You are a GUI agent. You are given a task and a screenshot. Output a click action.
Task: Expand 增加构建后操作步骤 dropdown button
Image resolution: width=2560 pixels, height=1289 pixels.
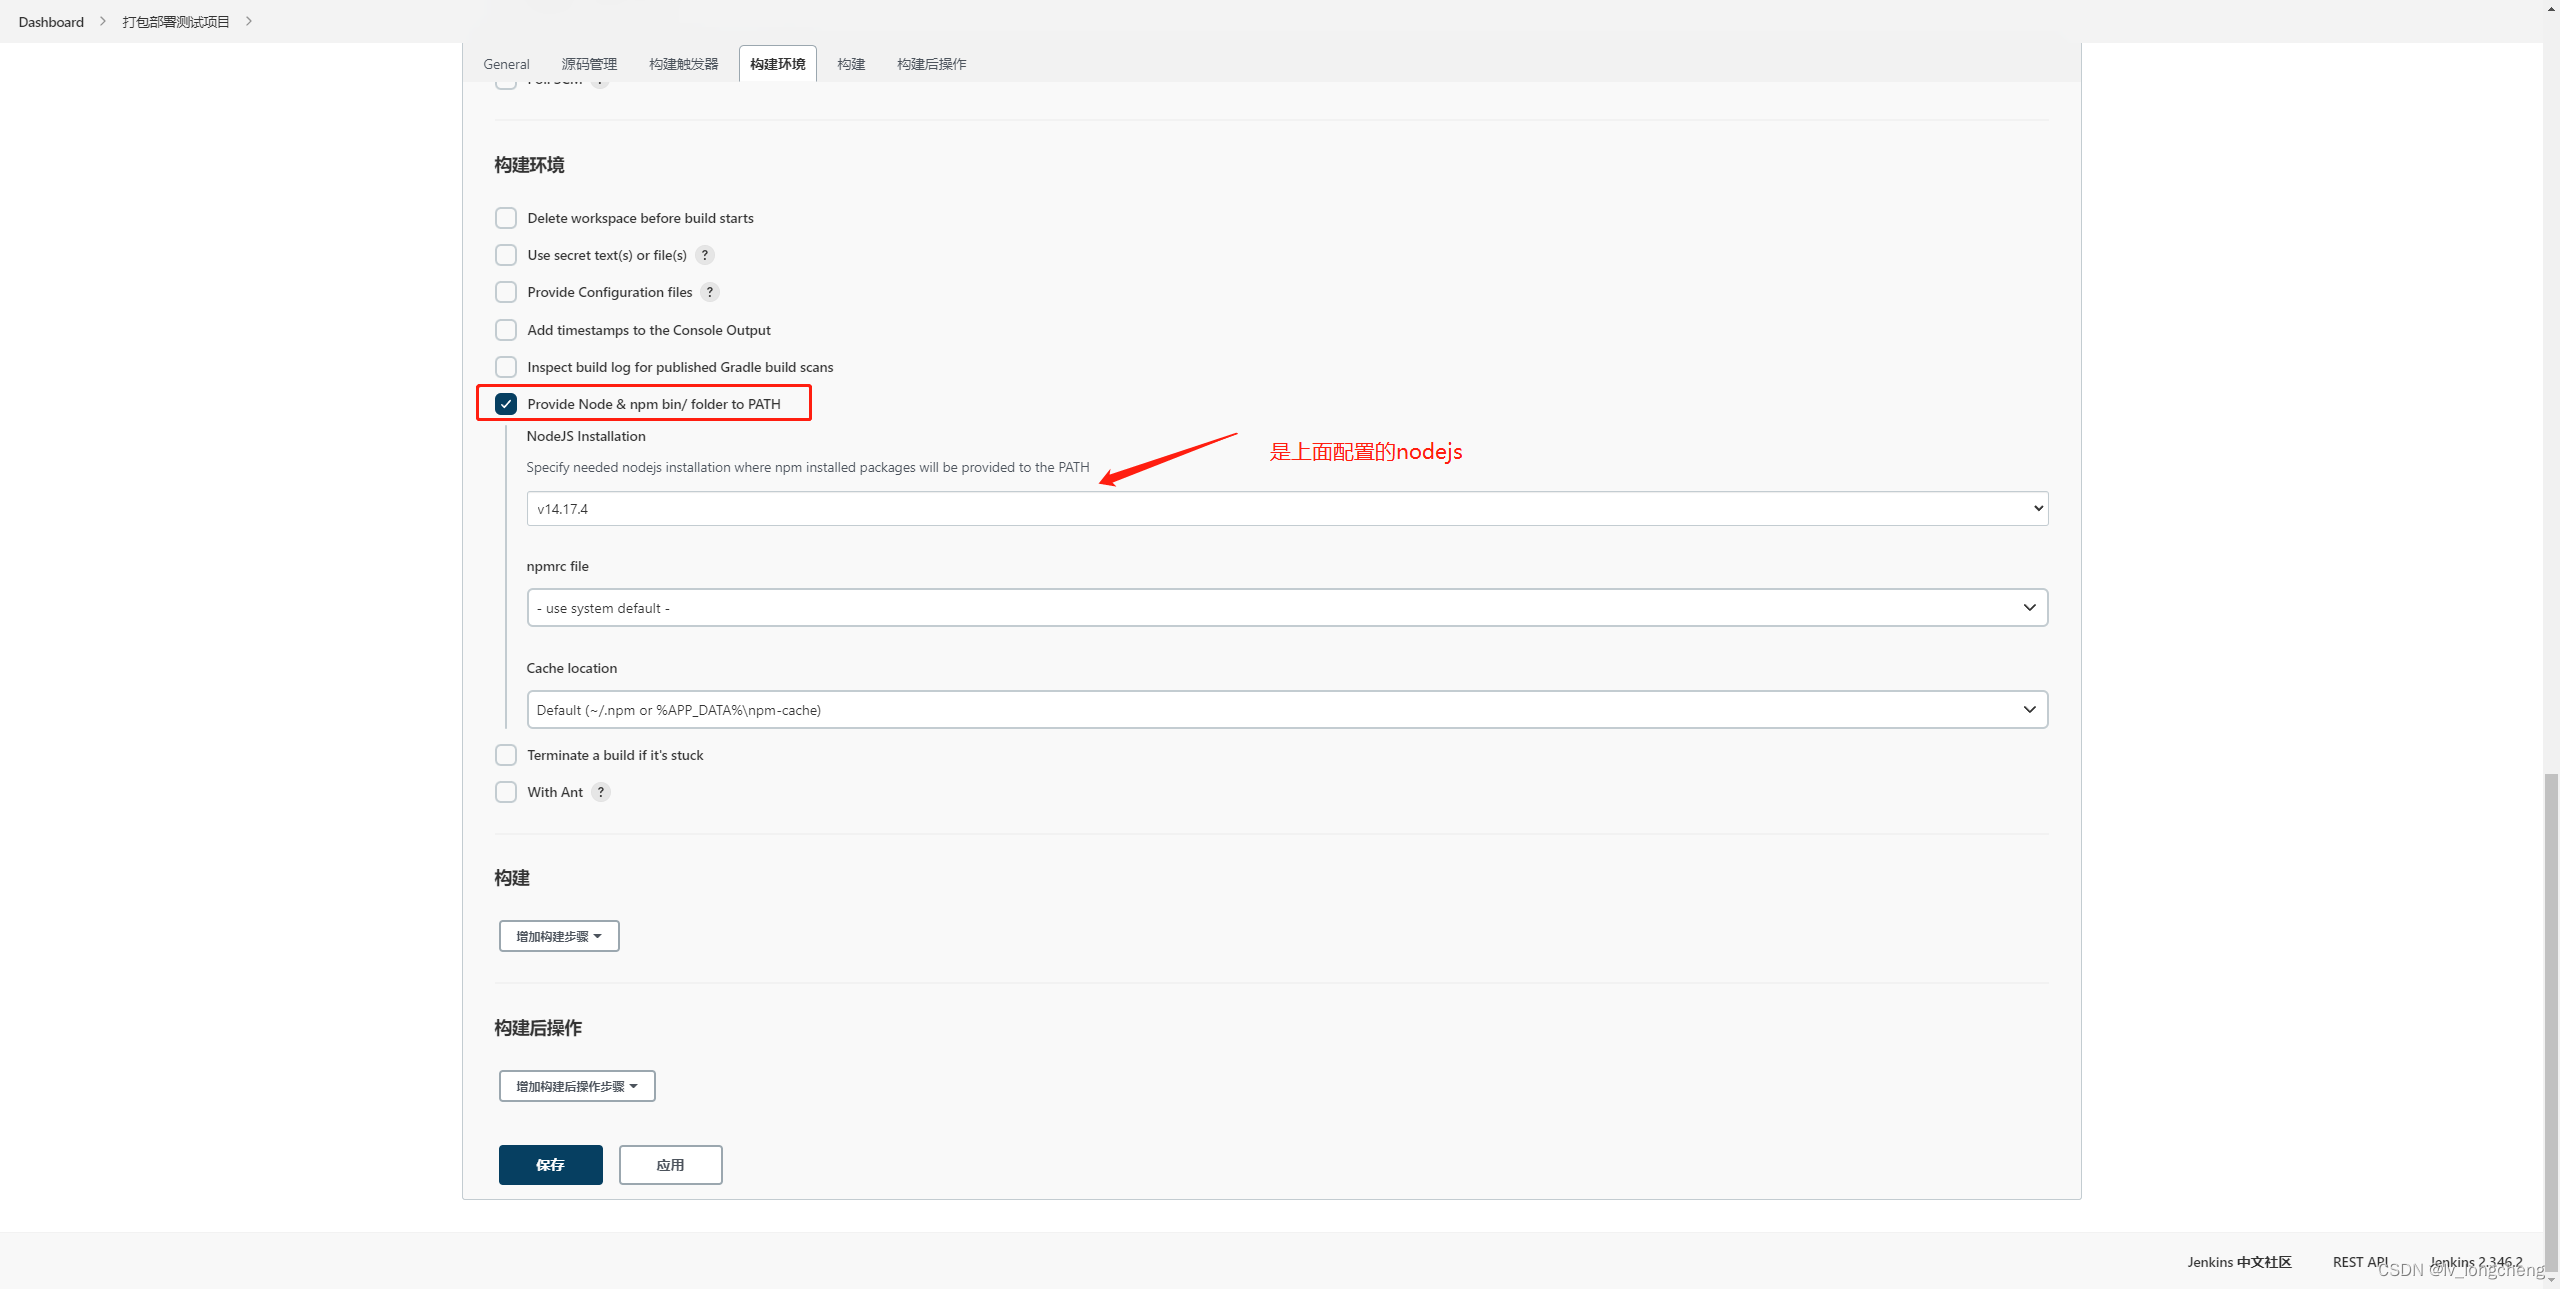point(577,1086)
